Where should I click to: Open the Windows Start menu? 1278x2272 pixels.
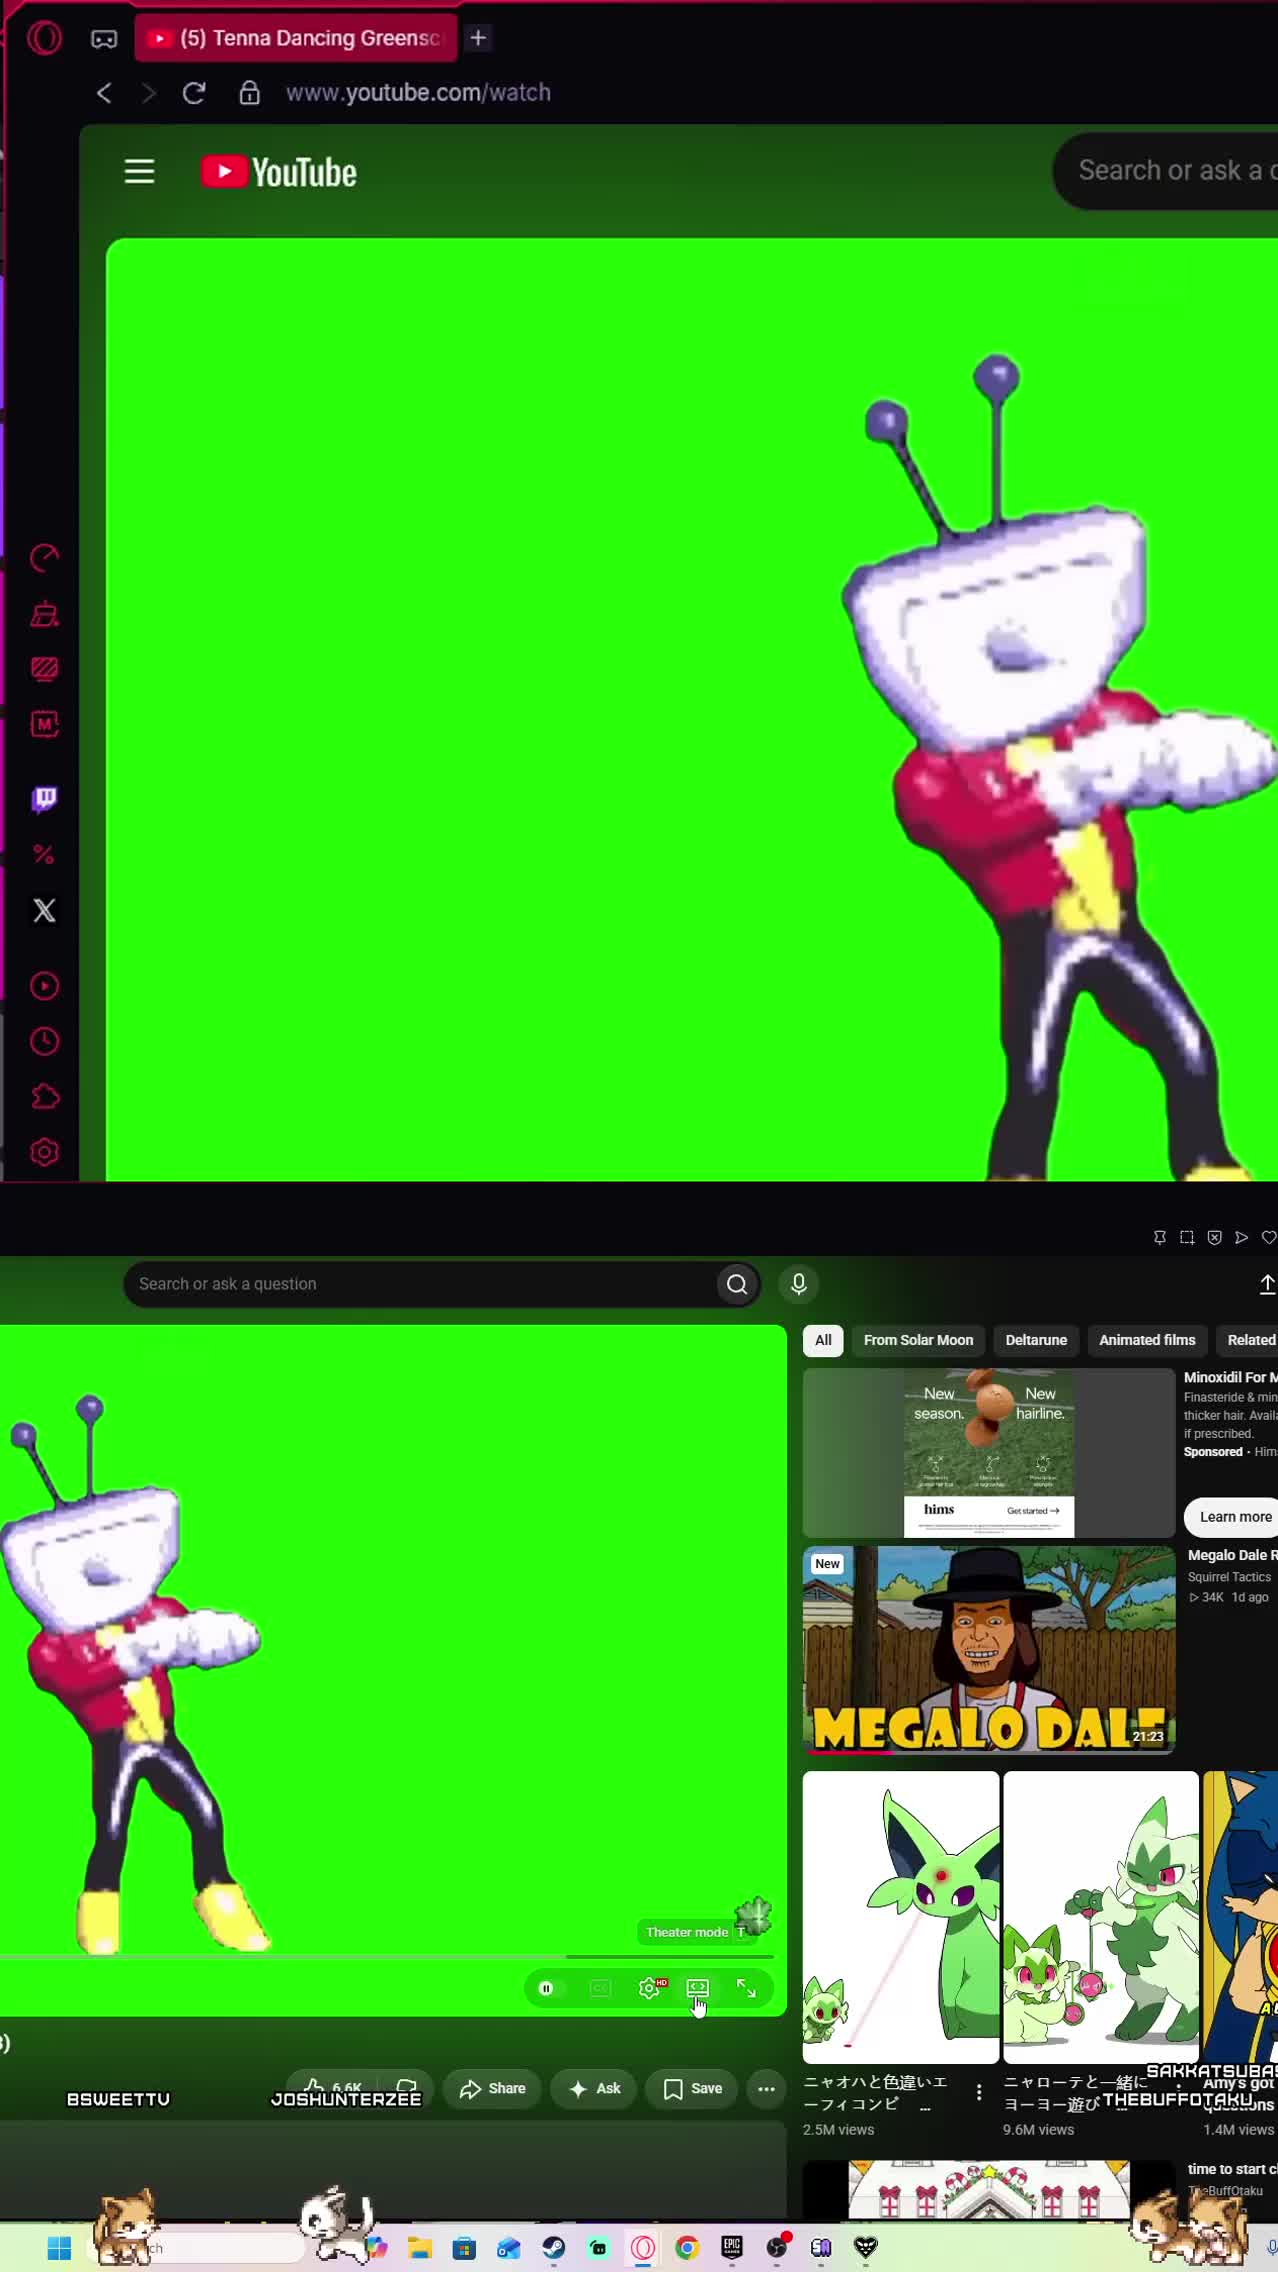(59, 2249)
